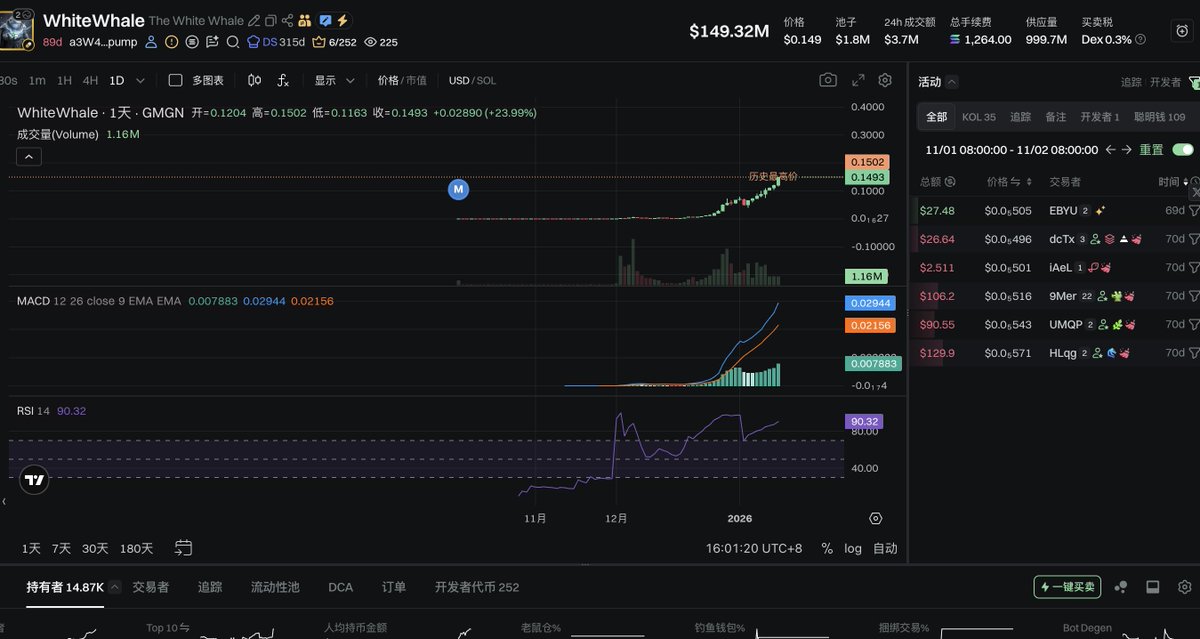Toggle 价格 column swap icon in activity
Viewport: 1200px width, 639px height.
point(1014,182)
